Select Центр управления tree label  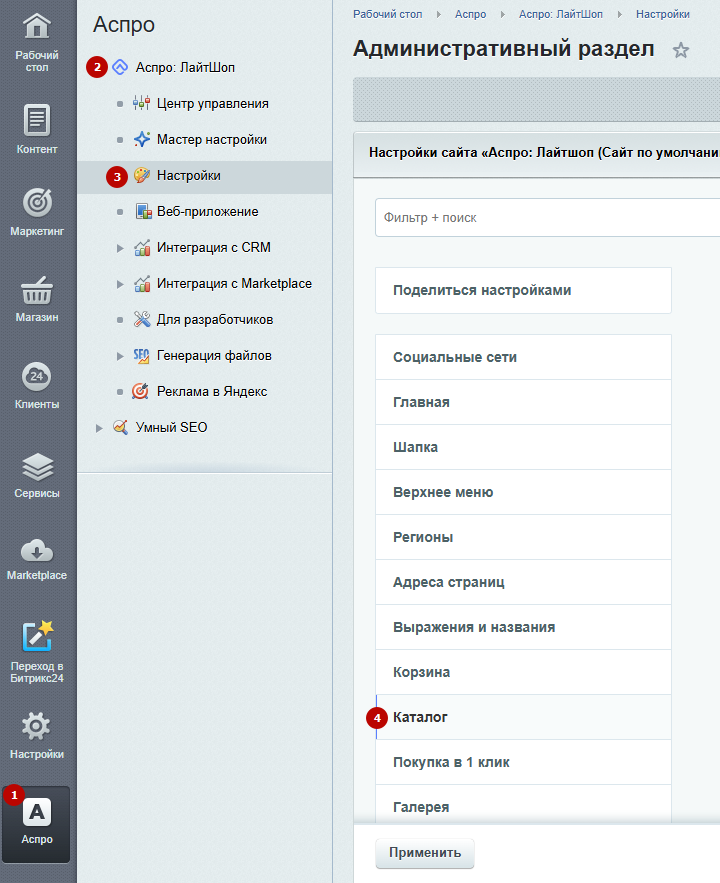(x=213, y=104)
